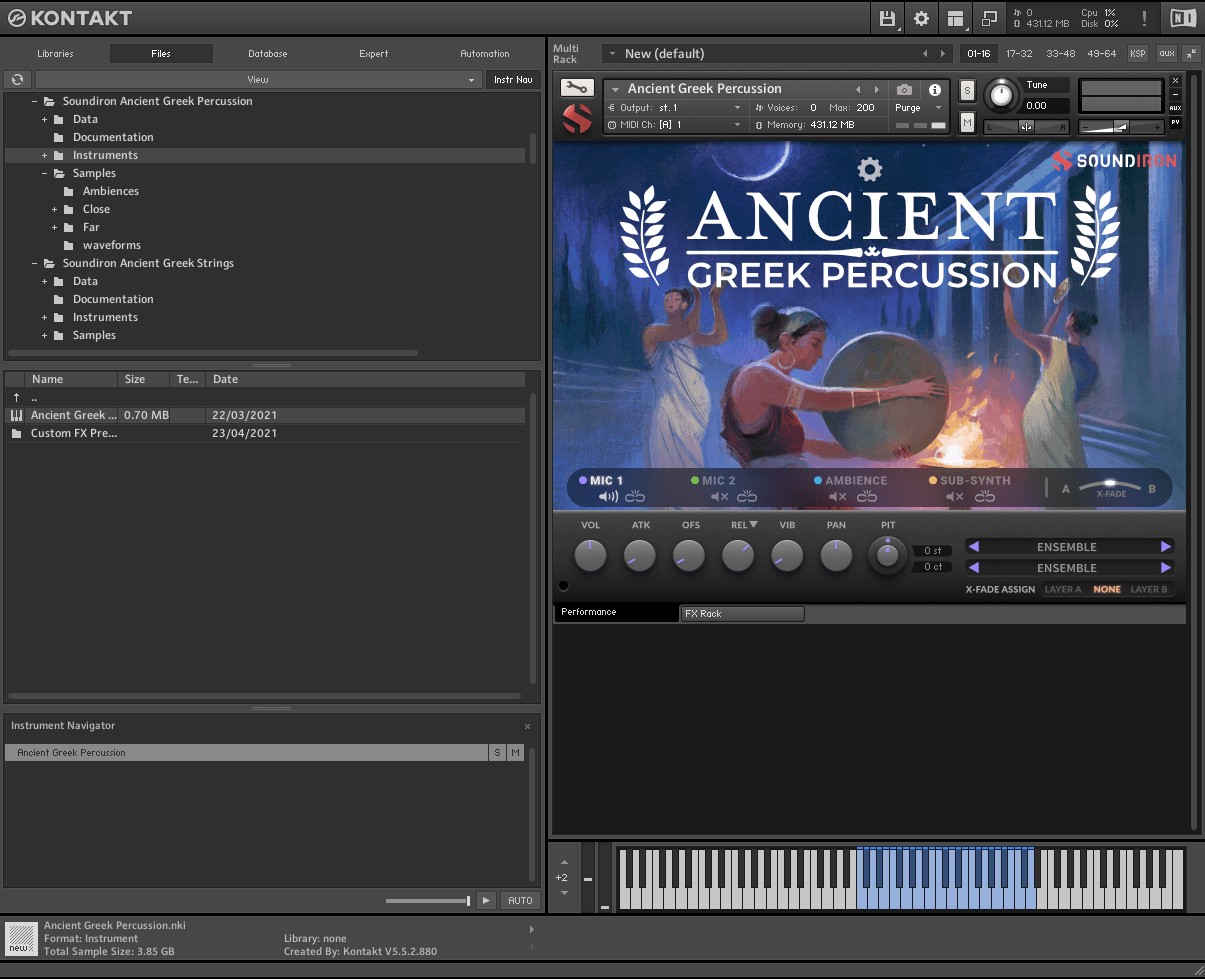Select LAYER B for X-Fade Assign
The width and height of the screenshot is (1205, 979).
click(x=1149, y=589)
